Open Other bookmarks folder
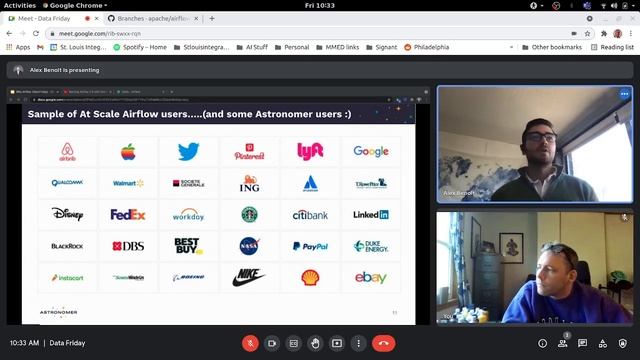Viewport: 640px width, 360px height. (552, 47)
